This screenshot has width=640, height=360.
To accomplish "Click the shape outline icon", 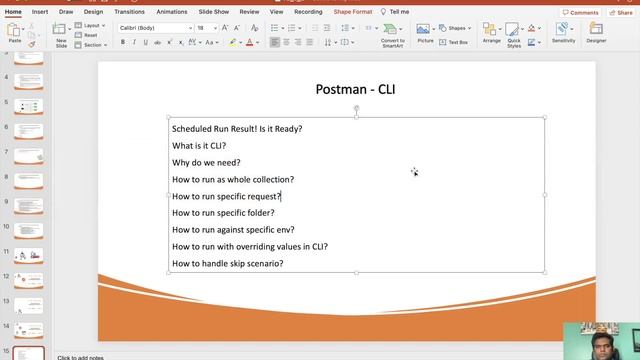I will coord(531,42).
